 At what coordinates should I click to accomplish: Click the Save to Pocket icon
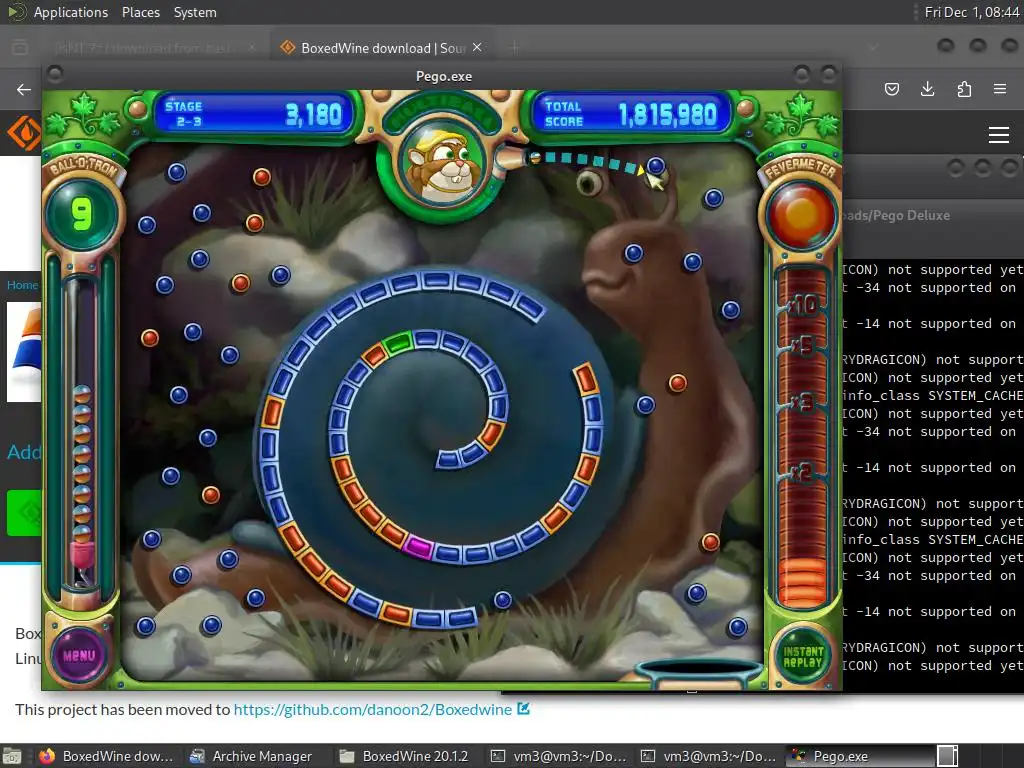click(892, 89)
